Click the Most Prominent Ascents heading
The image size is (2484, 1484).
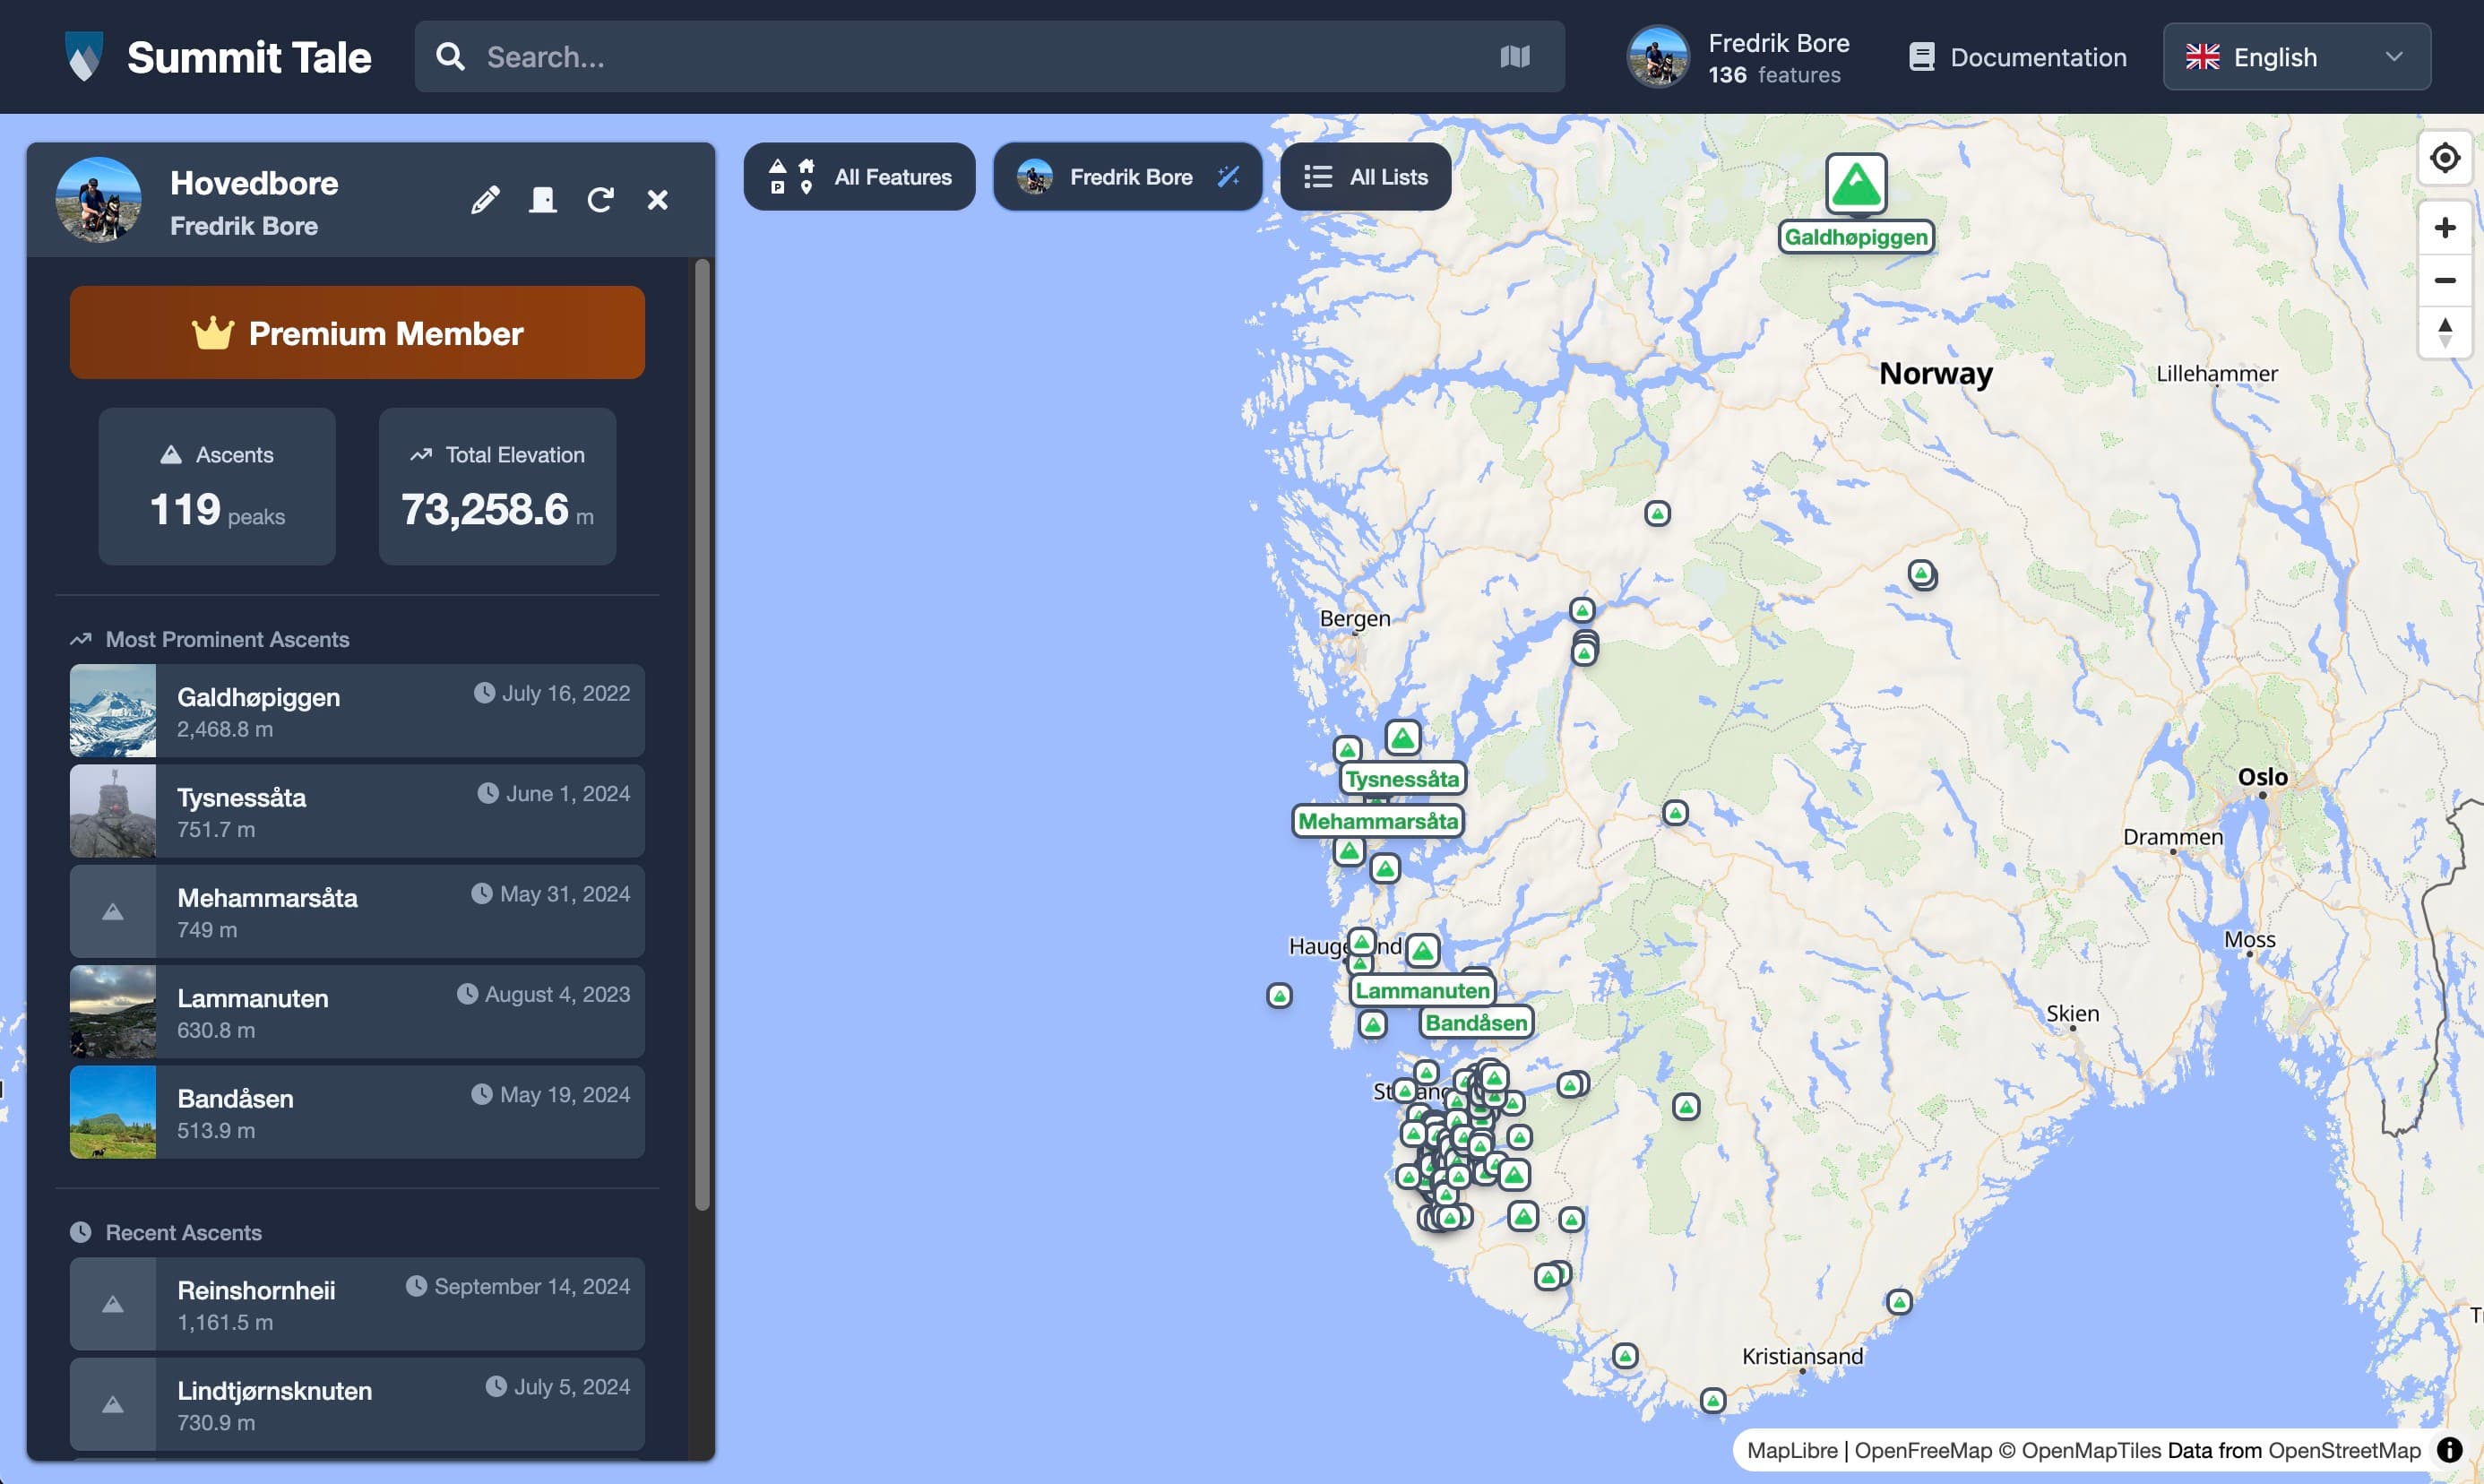click(x=227, y=639)
